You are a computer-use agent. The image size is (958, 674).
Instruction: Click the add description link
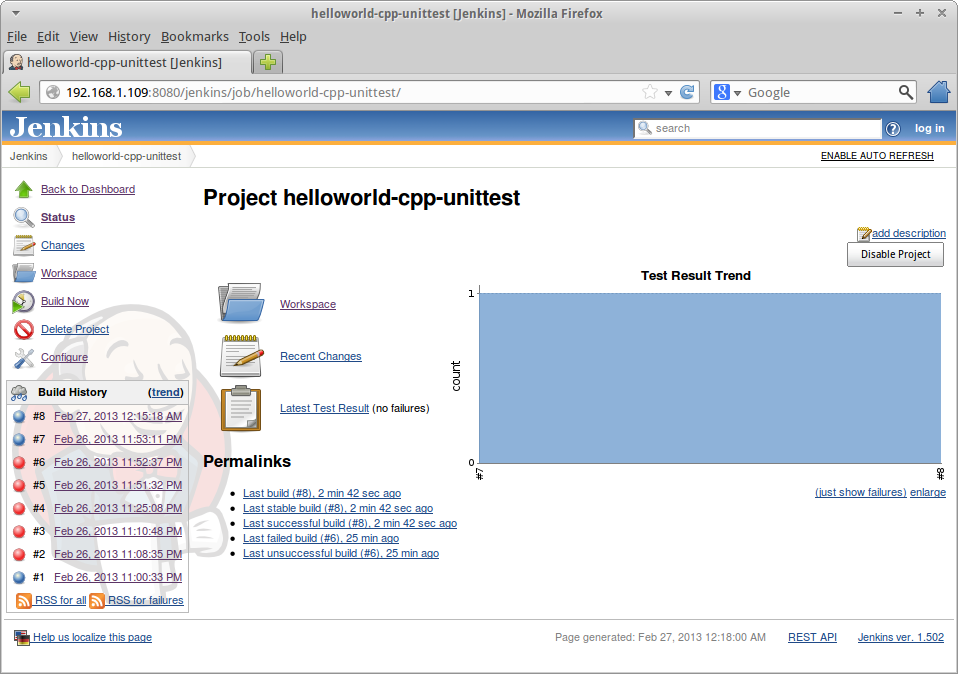(x=909, y=233)
